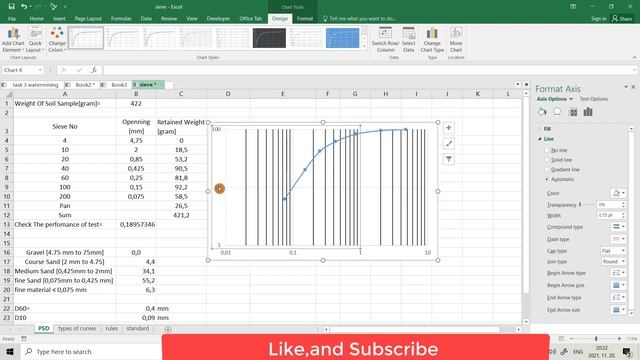Open the rules sheet tab
Image resolution: width=640 pixels, height=360 pixels.
[x=111, y=328]
